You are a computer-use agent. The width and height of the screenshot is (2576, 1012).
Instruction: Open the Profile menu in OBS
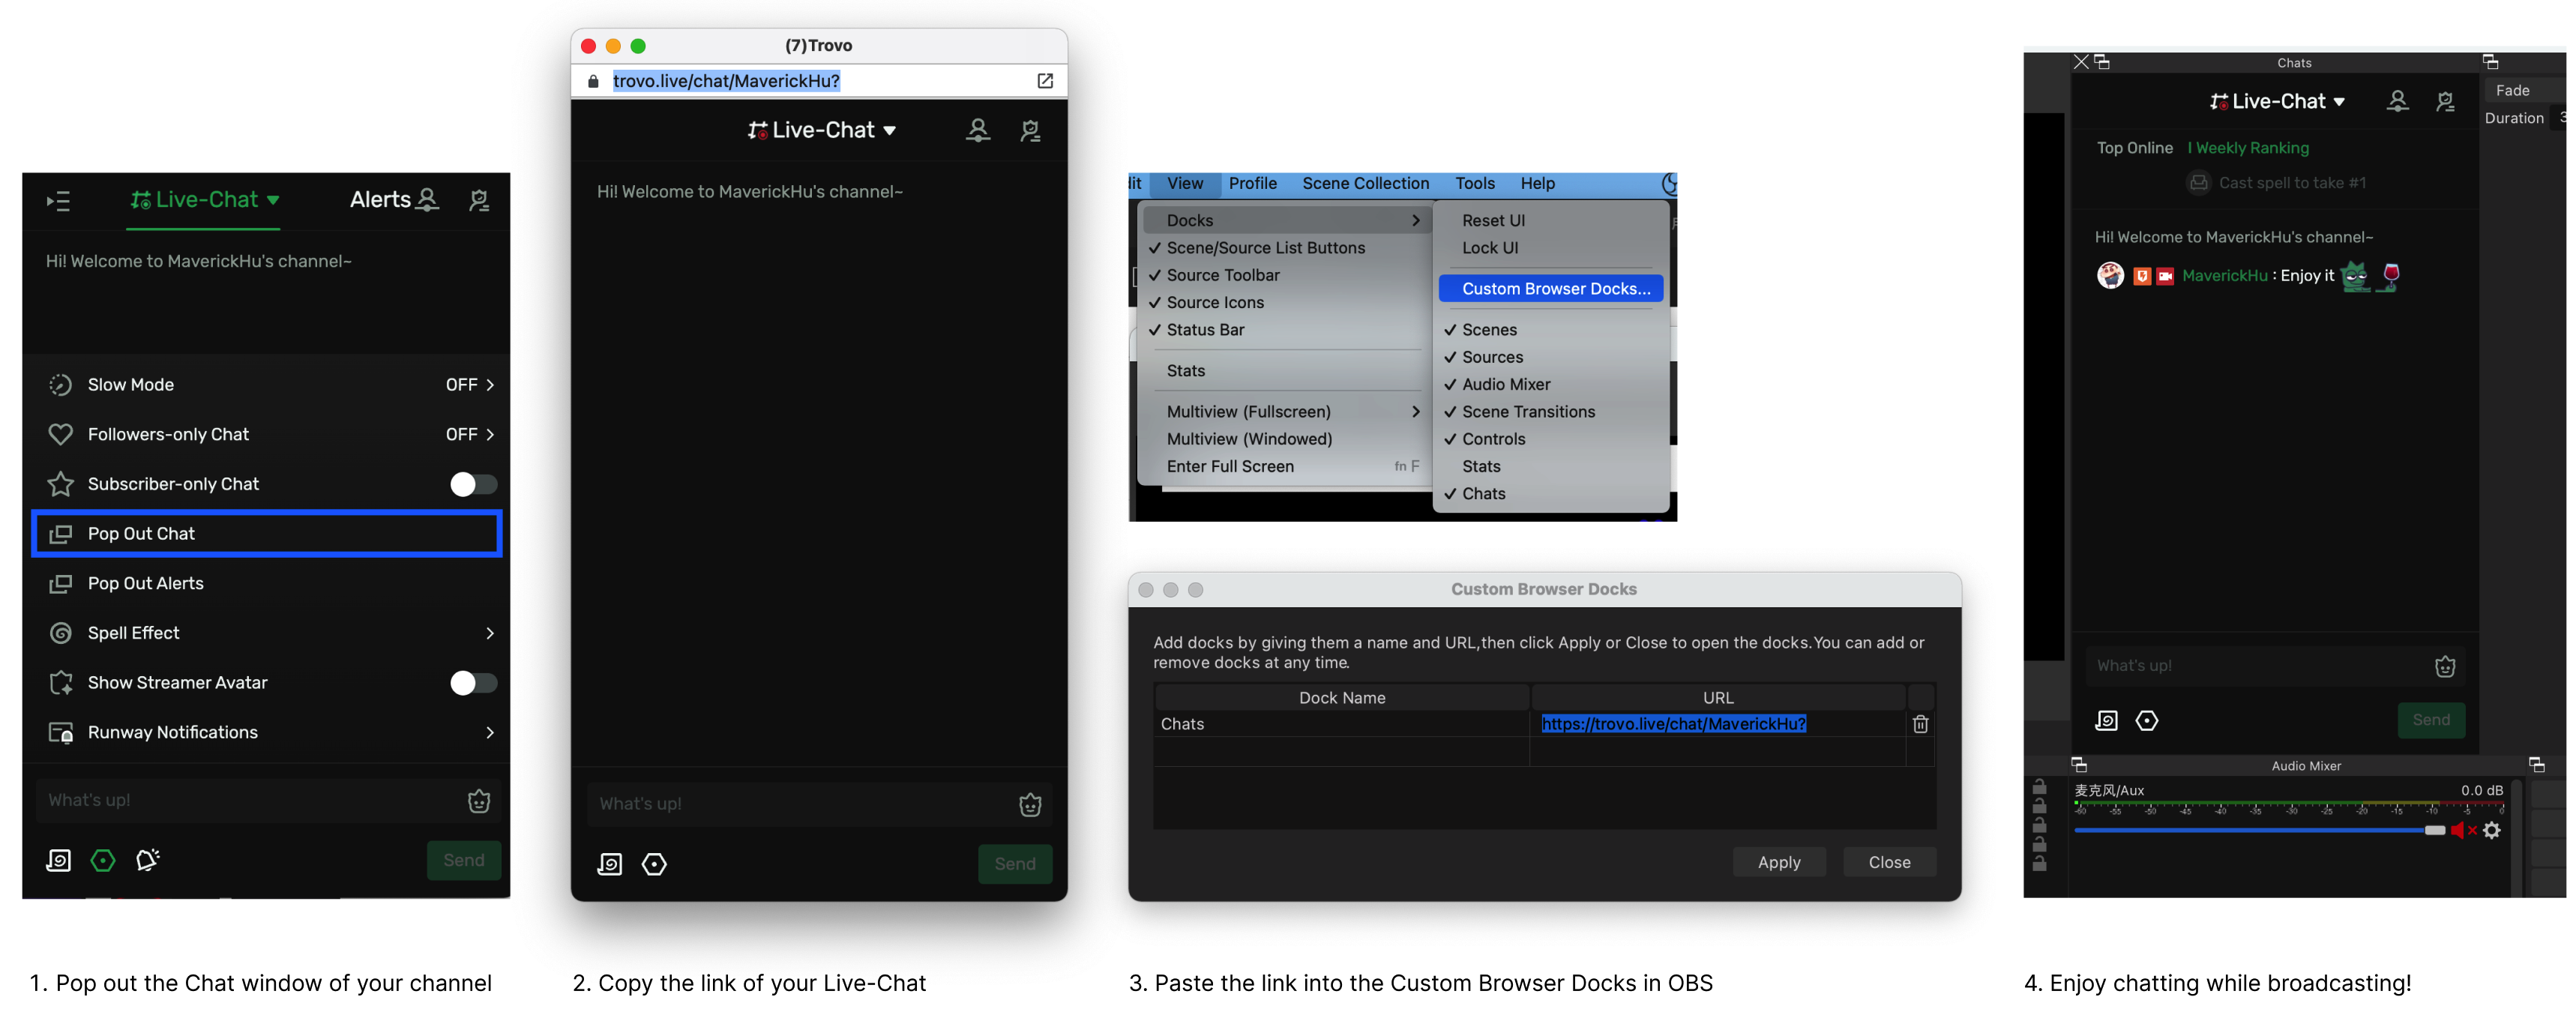pos(1252,183)
